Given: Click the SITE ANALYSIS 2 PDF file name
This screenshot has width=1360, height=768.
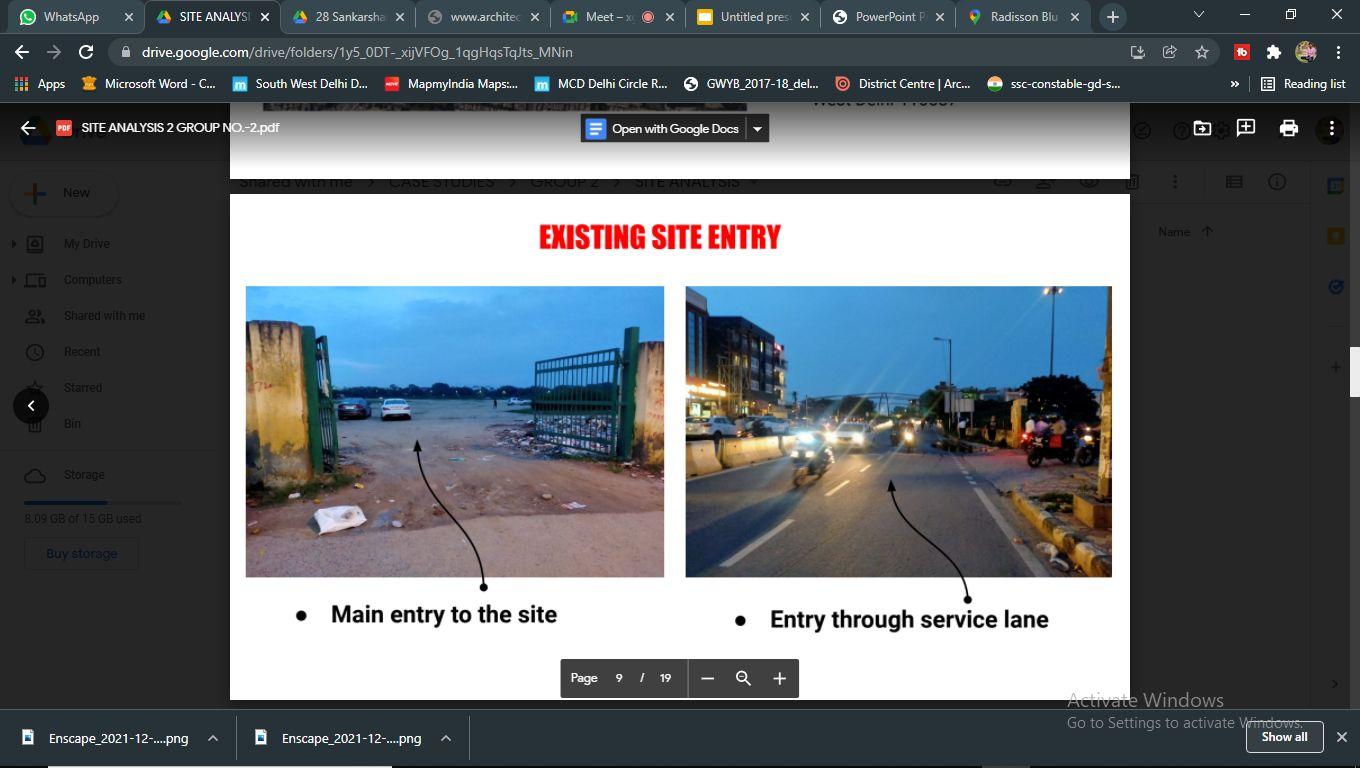Looking at the screenshot, I should tap(180, 128).
